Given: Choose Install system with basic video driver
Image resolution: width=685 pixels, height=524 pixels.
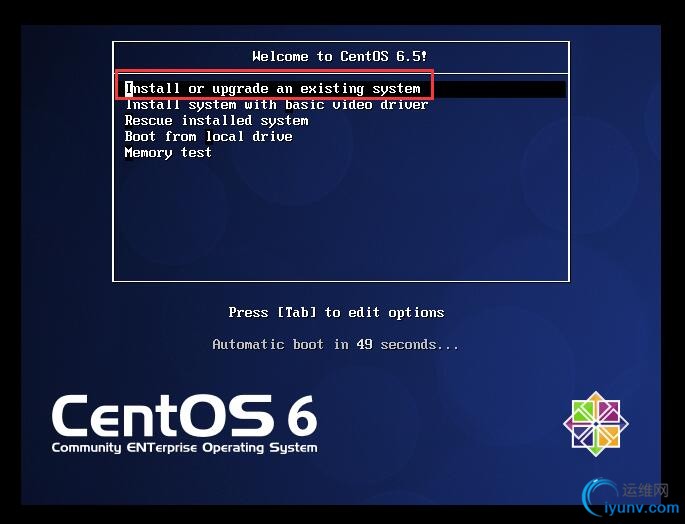Looking at the screenshot, I should [277, 105].
